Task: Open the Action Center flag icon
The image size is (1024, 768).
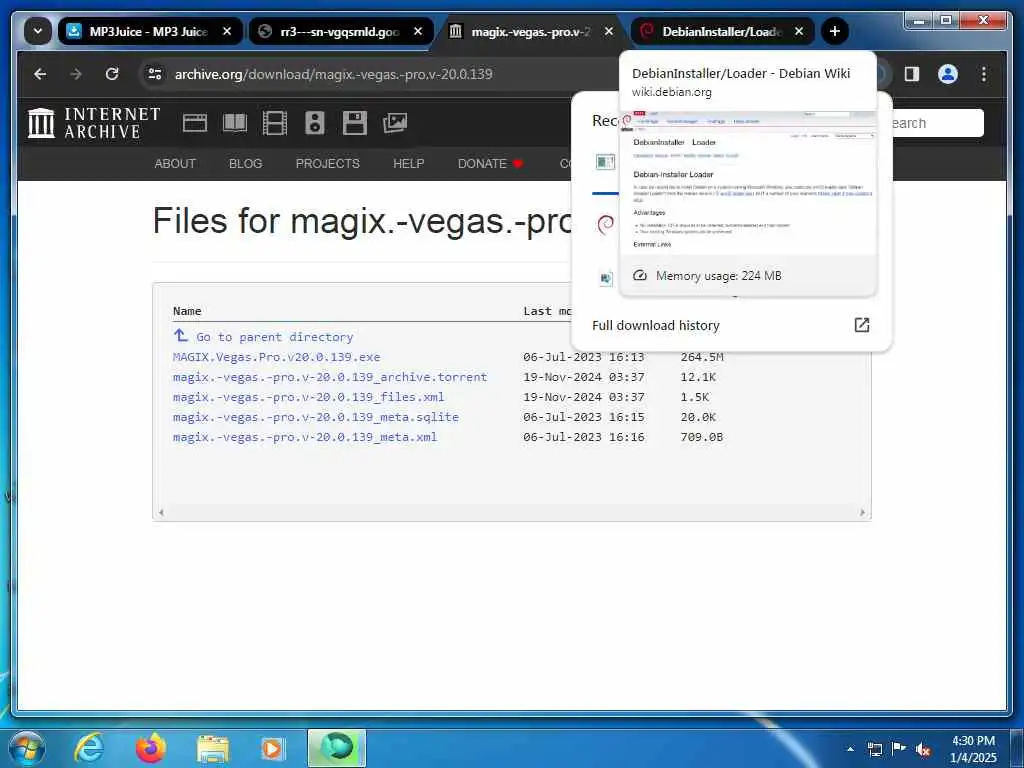Action: pos(899,749)
